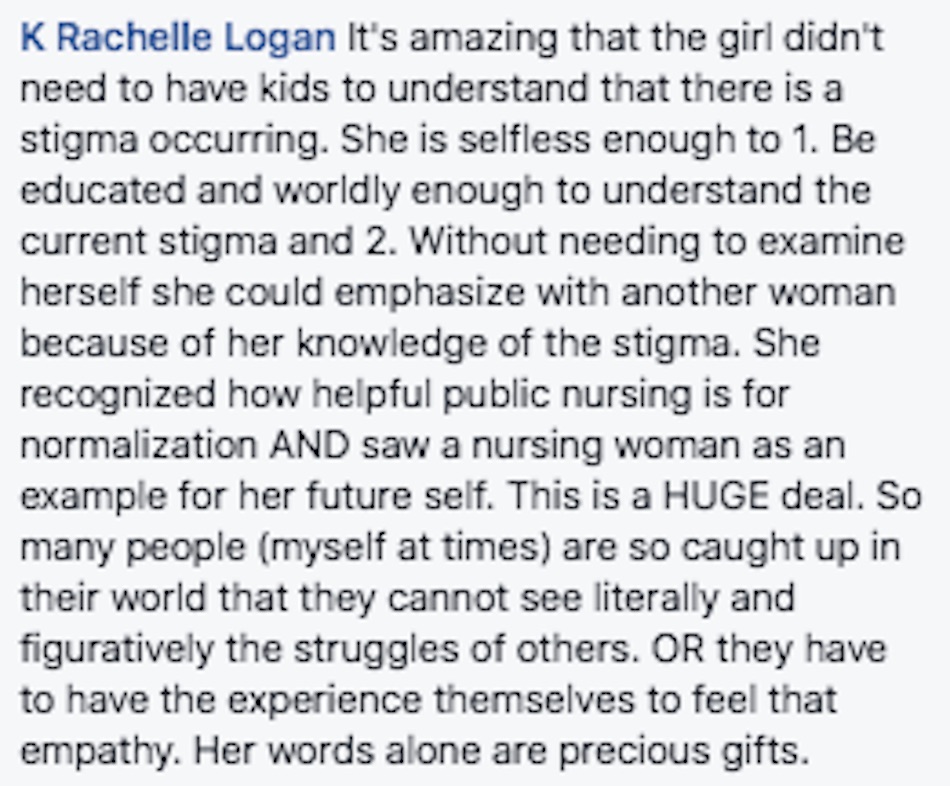Click the word "emphasize" in the comment
This screenshot has width=950, height=786.
click(430, 292)
